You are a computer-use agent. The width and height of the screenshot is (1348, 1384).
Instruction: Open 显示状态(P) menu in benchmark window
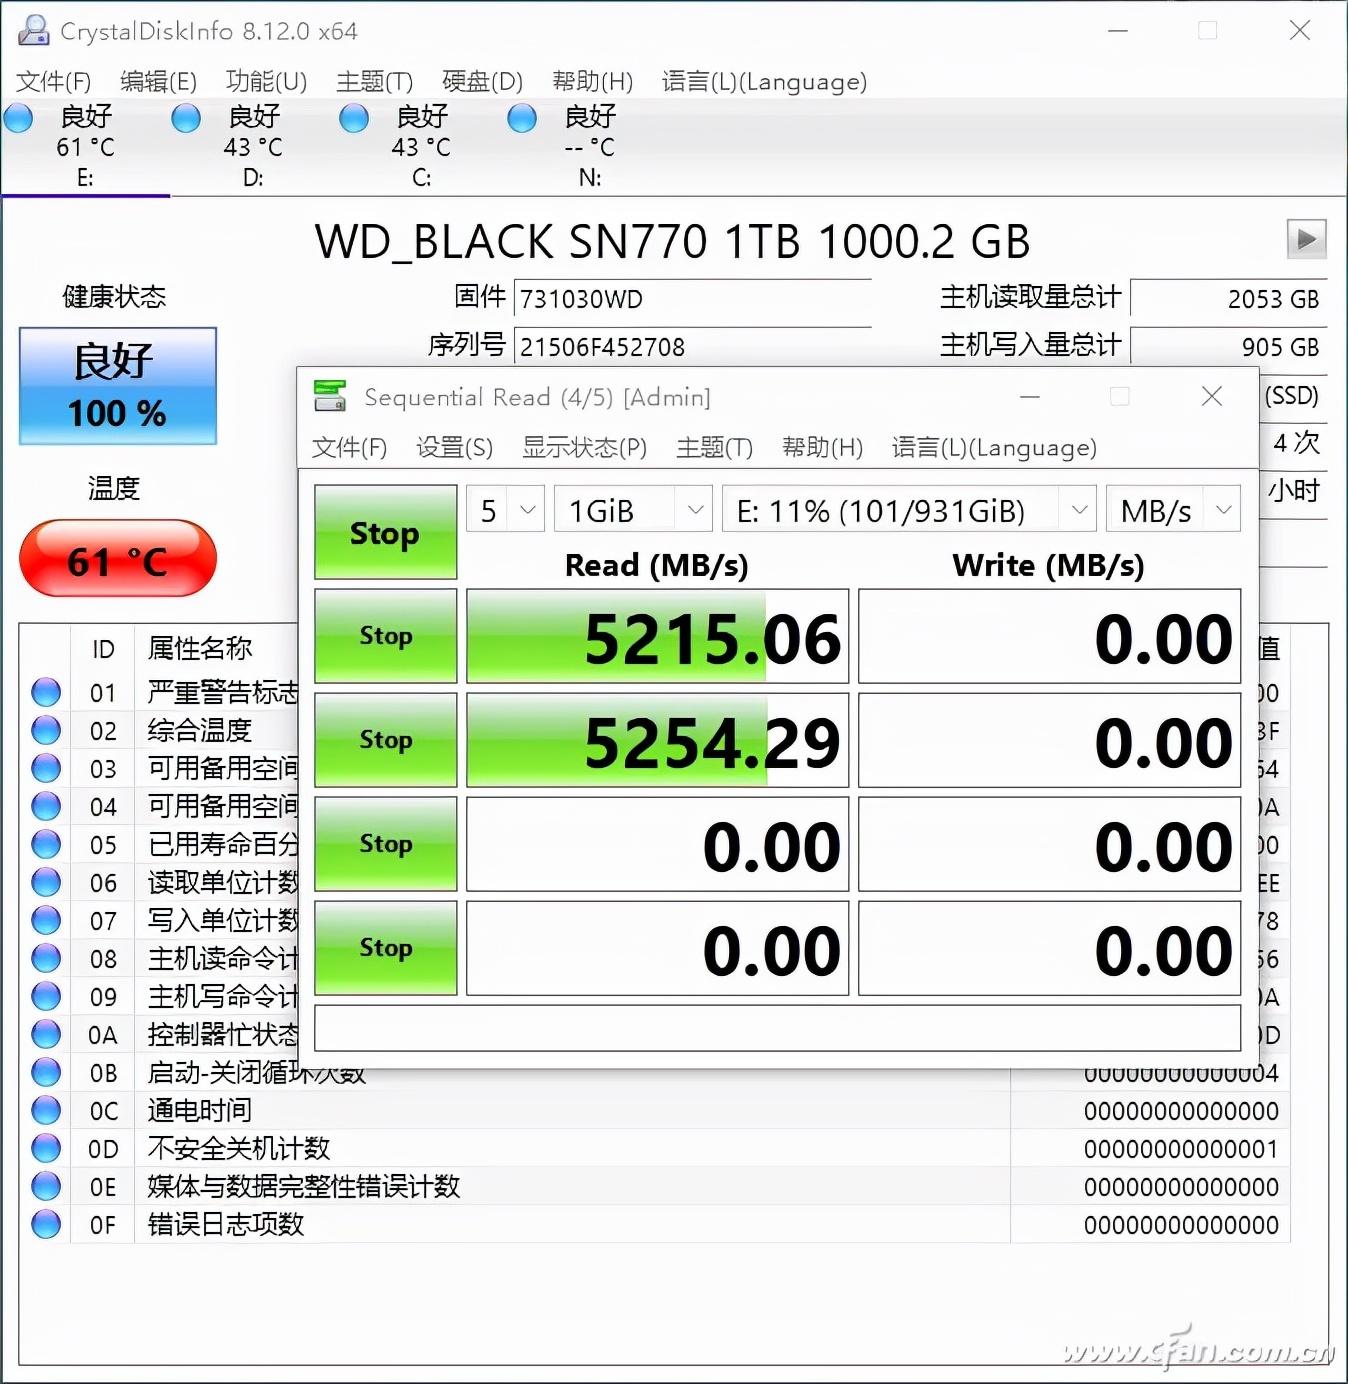click(x=584, y=447)
